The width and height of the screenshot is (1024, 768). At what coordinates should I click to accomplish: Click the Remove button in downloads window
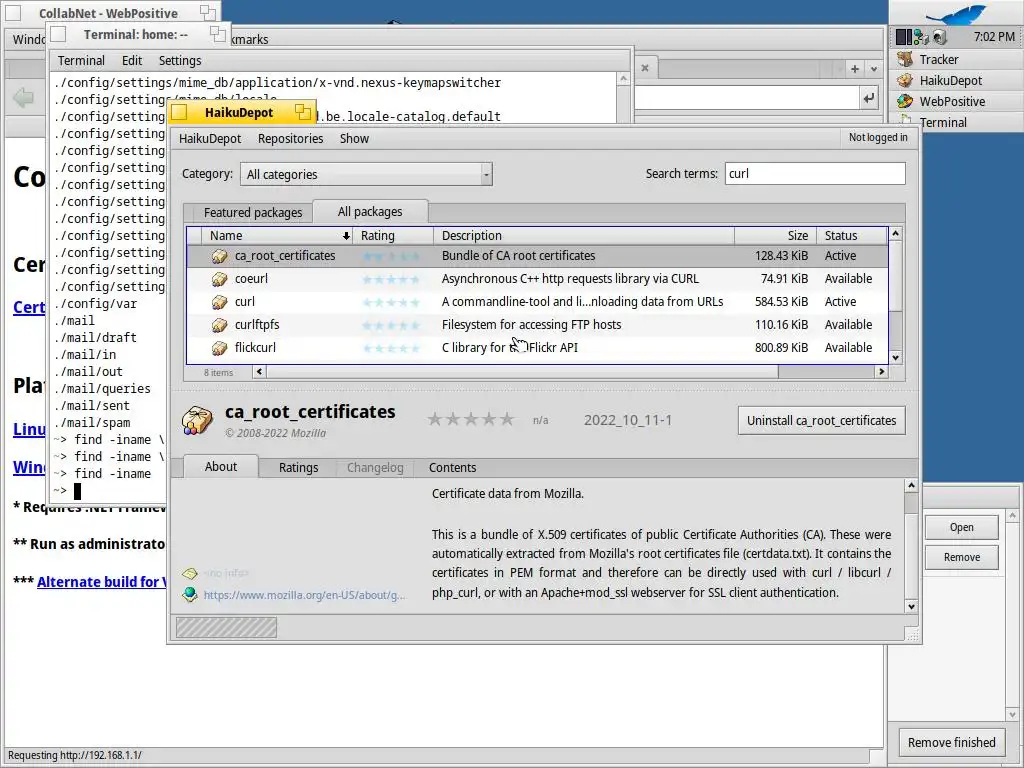click(x=961, y=557)
